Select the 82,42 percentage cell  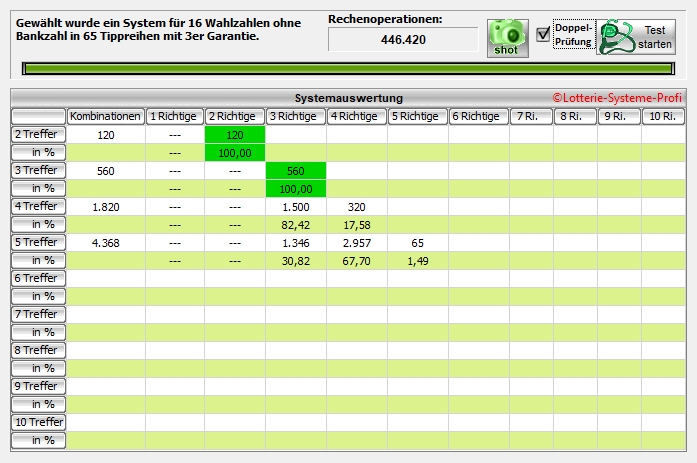pyautogui.click(x=296, y=224)
